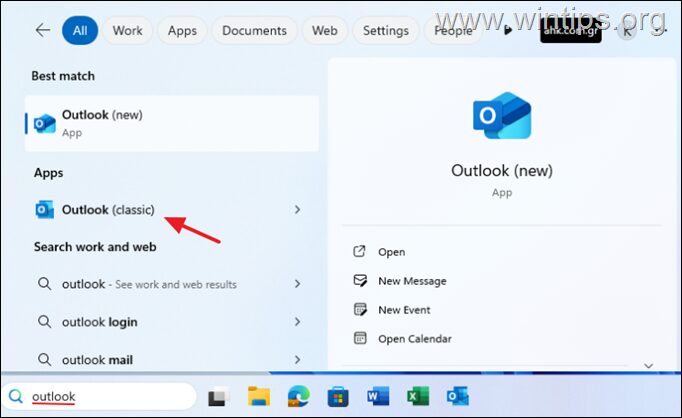Image resolution: width=682 pixels, height=418 pixels.
Task: Expand more actions with the down chevron
Action: click(649, 366)
